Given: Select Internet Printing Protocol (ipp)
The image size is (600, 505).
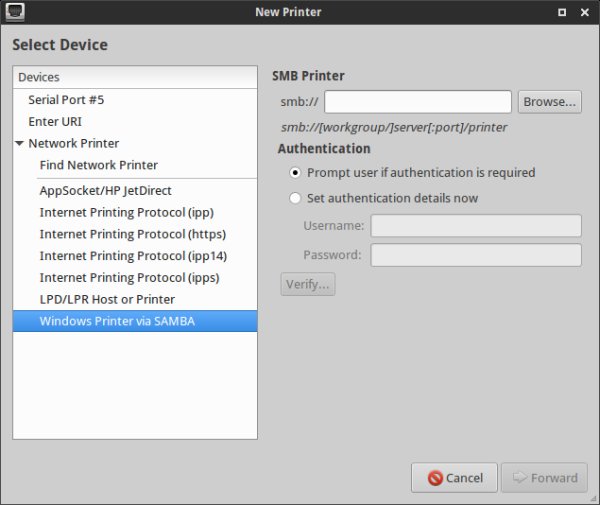Looking at the screenshot, I should tap(126, 212).
